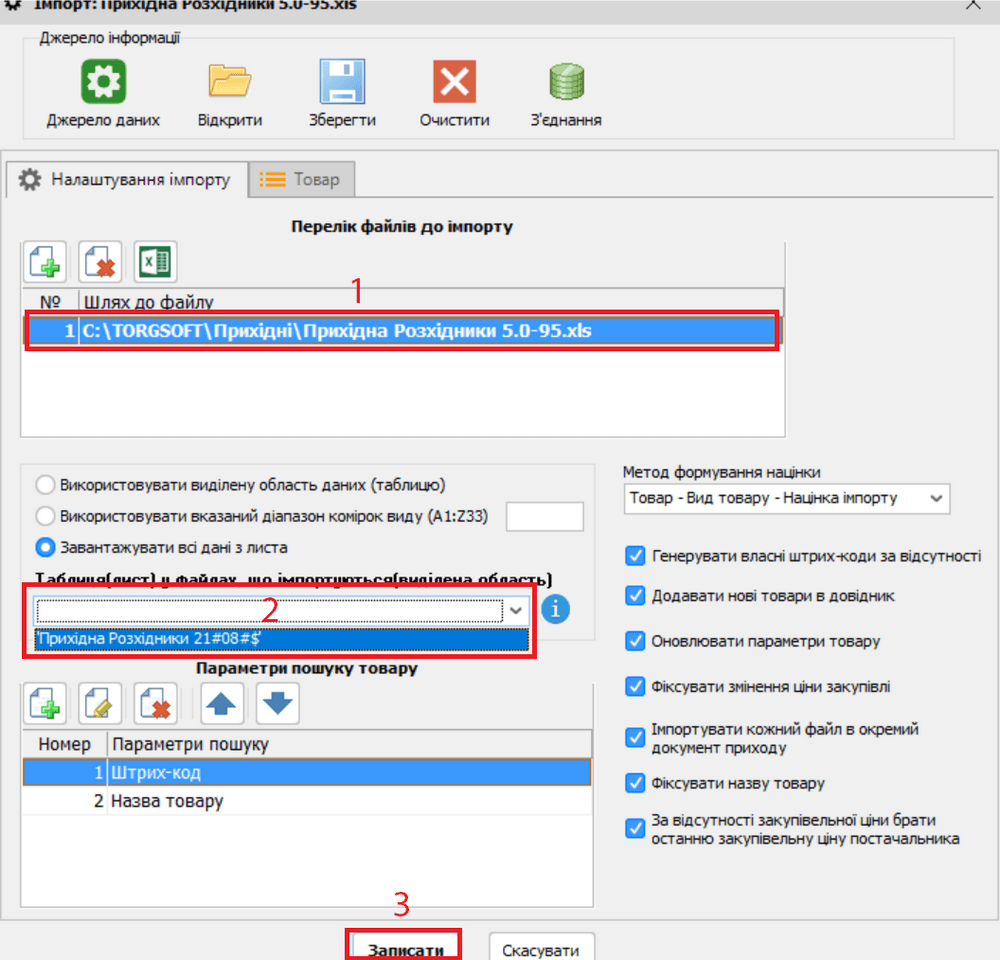
Task: Select Використовувати виділену область даних radio option
Action: pos(46,485)
